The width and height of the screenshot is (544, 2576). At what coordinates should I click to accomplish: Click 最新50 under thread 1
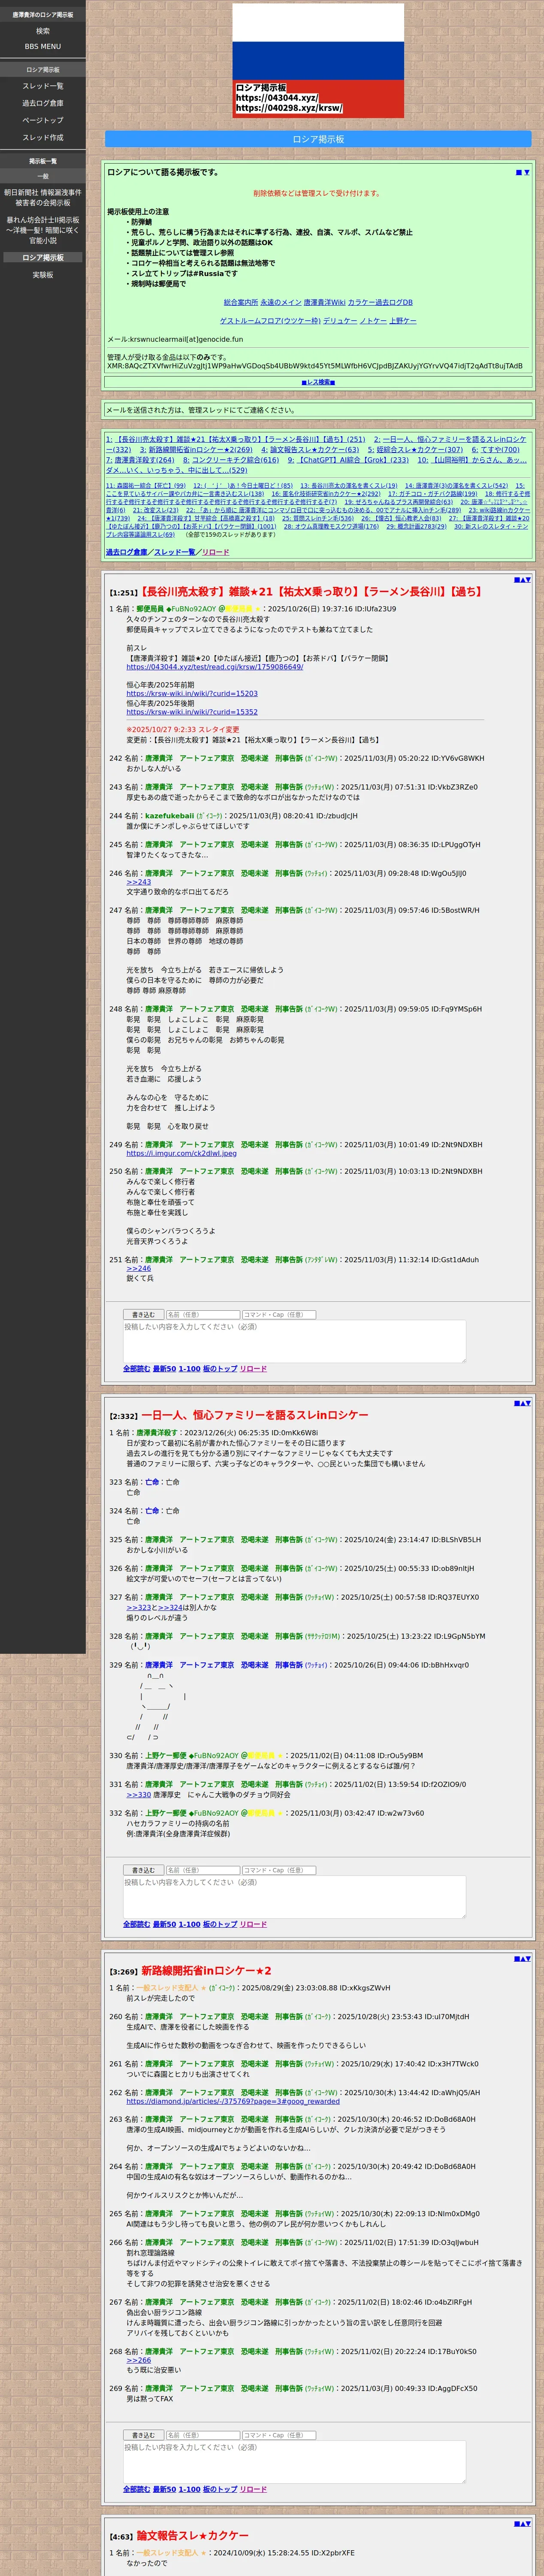pyautogui.click(x=164, y=1369)
